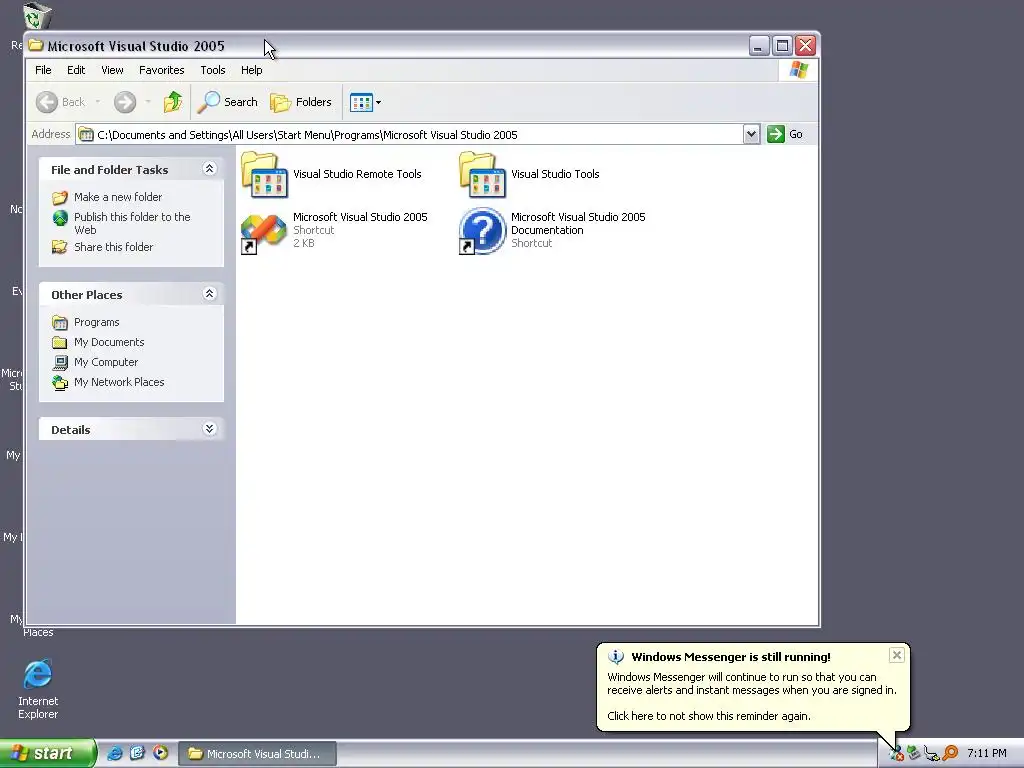Screen dimensions: 1024x768
Task: Click the My Computer icon in Other Places
Action: pyautogui.click(x=60, y=362)
